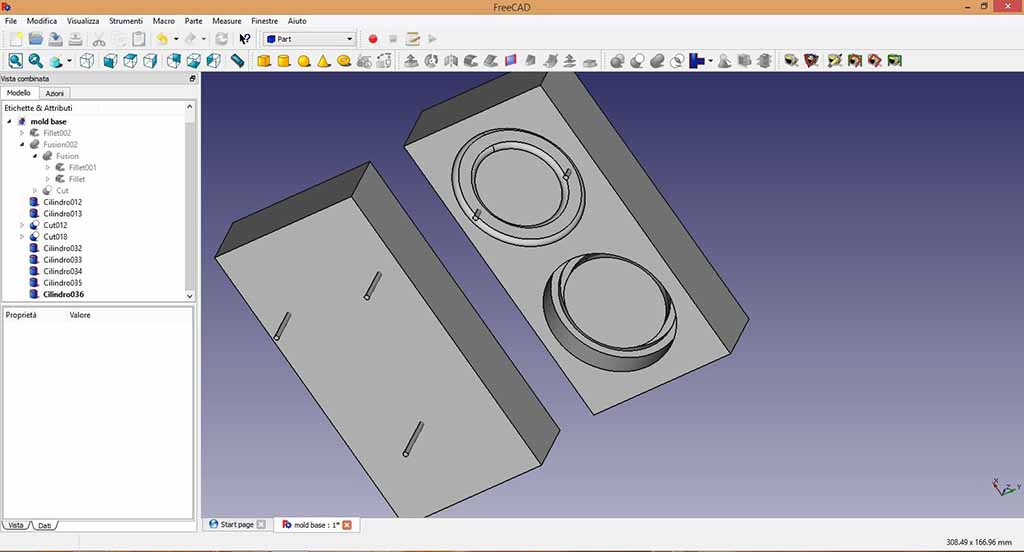Open the Visualizza menu

pos(83,21)
